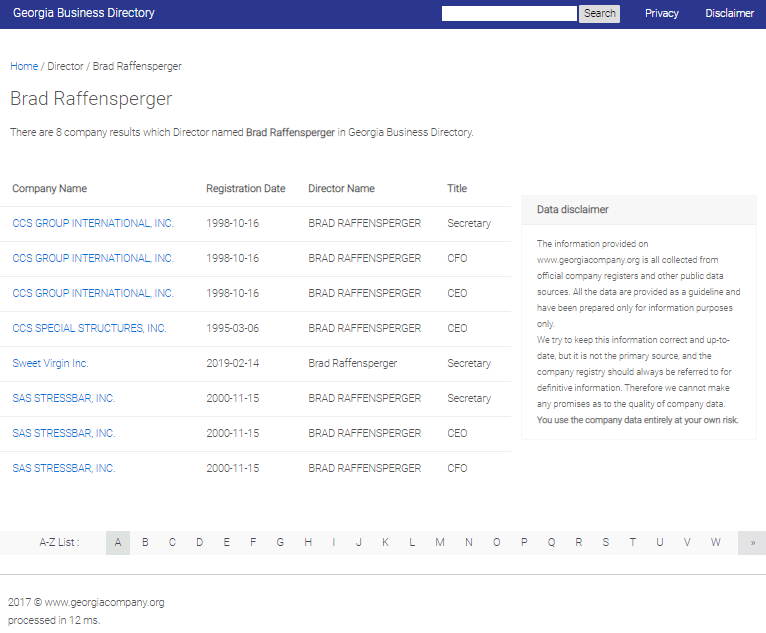Click the » next arrow in A-Z list

(x=753, y=543)
